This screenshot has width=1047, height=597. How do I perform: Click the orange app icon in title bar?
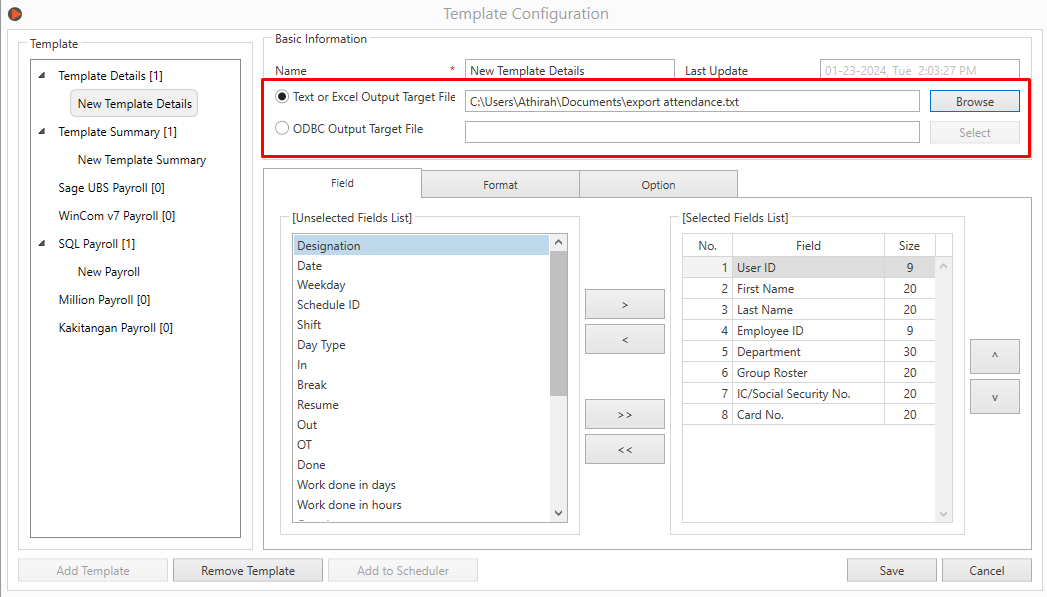pos(15,13)
